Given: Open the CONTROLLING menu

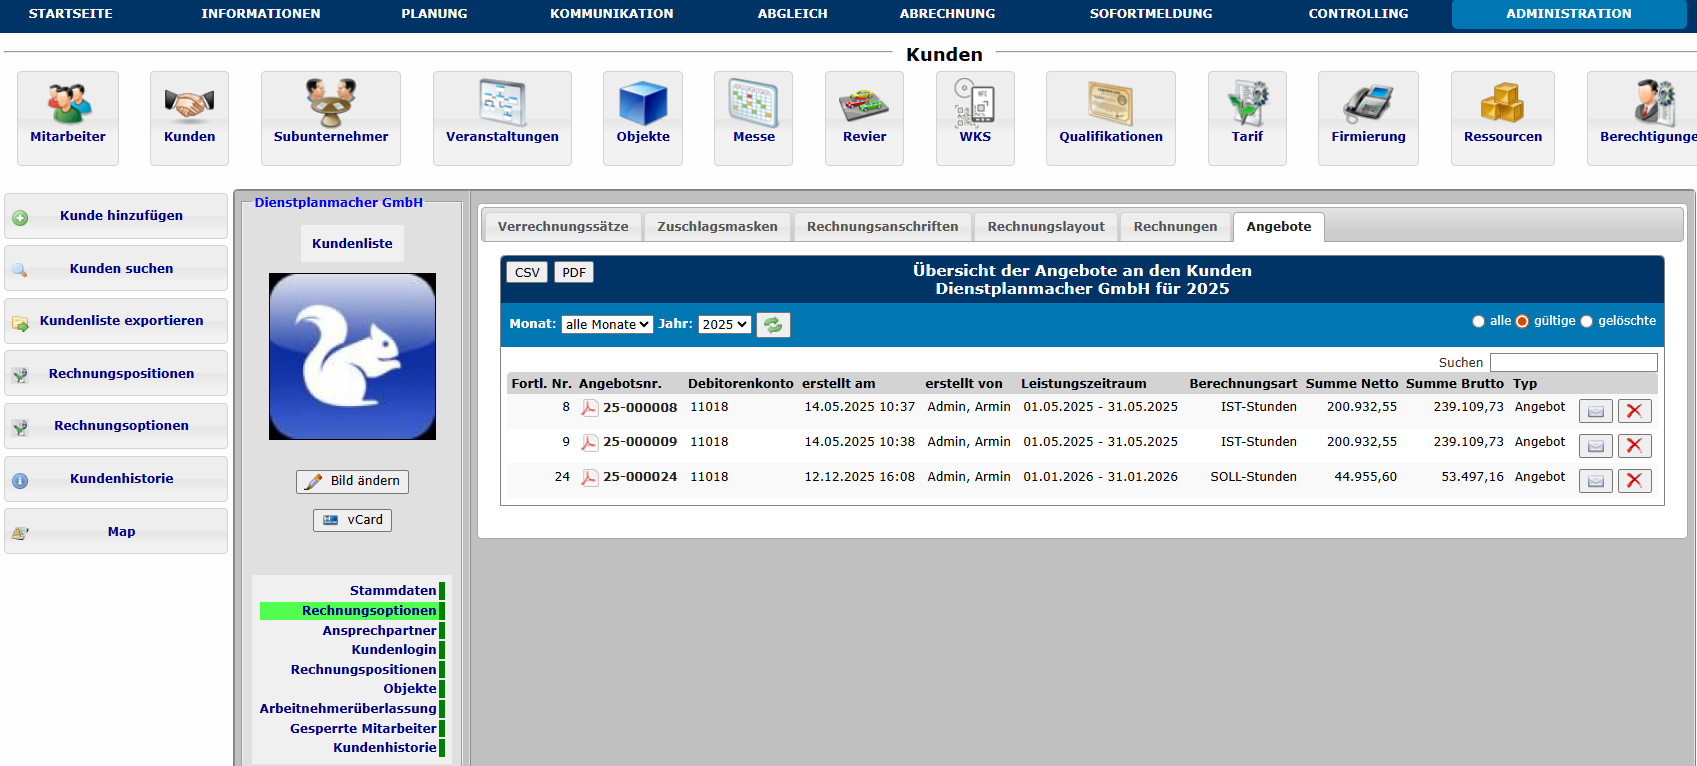Looking at the screenshot, I should coord(1357,14).
